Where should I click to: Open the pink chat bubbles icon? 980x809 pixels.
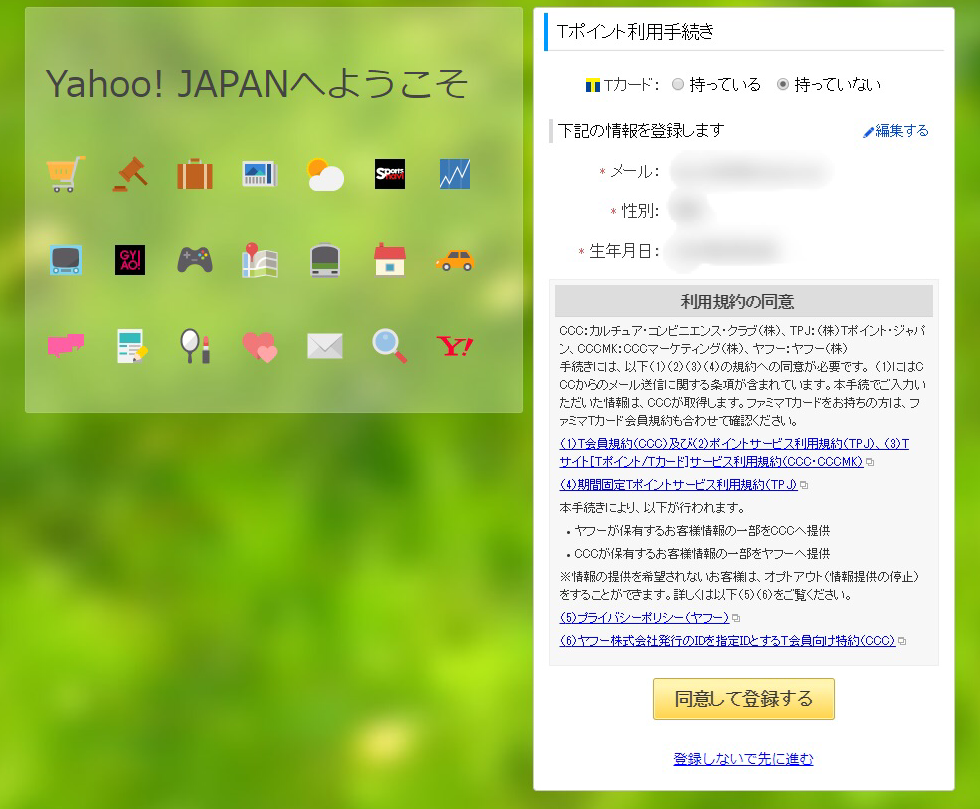tap(66, 346)
